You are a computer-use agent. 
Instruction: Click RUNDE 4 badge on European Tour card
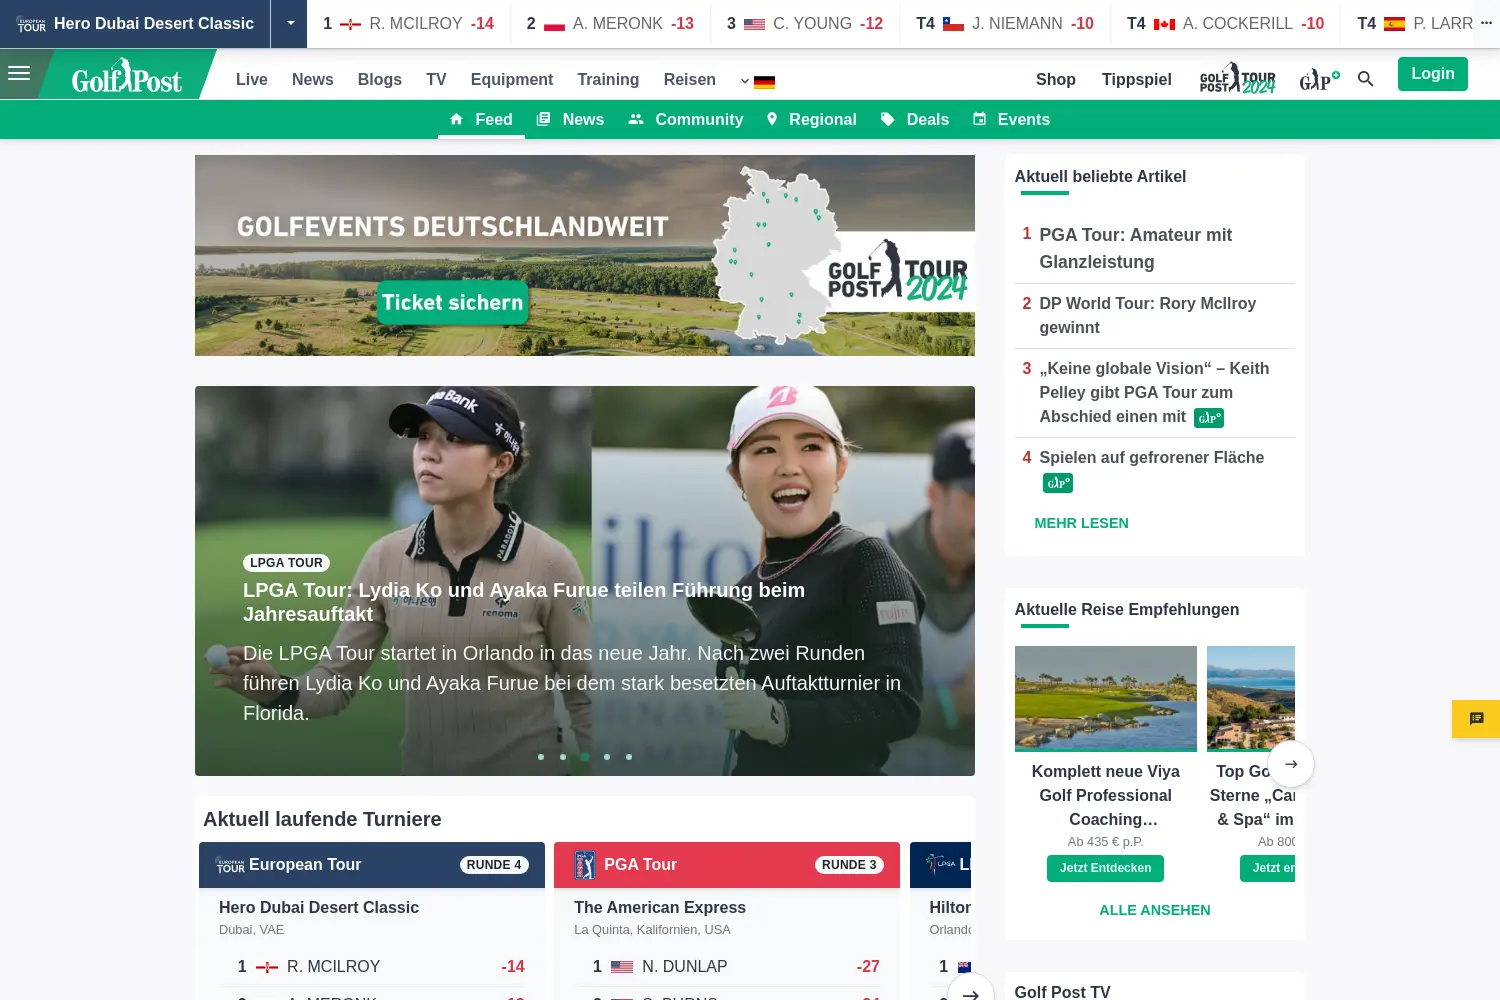(x=494, y=865)
